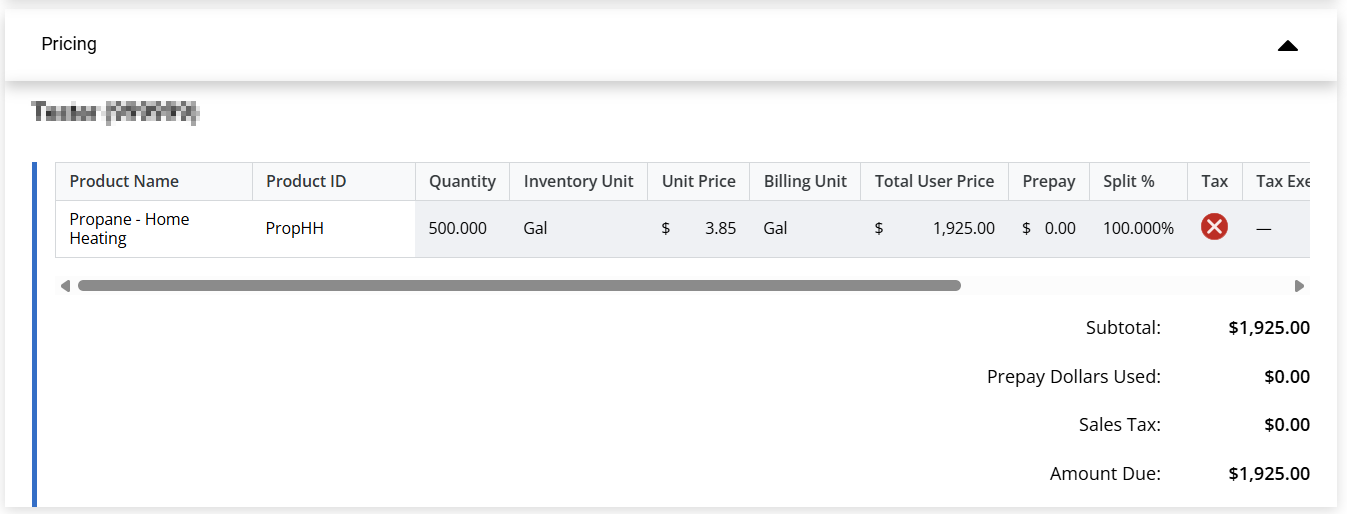Screen dimensions: 1347x514
Task: Collapse the Pricing panel arrow
Action: point(1287,45)
